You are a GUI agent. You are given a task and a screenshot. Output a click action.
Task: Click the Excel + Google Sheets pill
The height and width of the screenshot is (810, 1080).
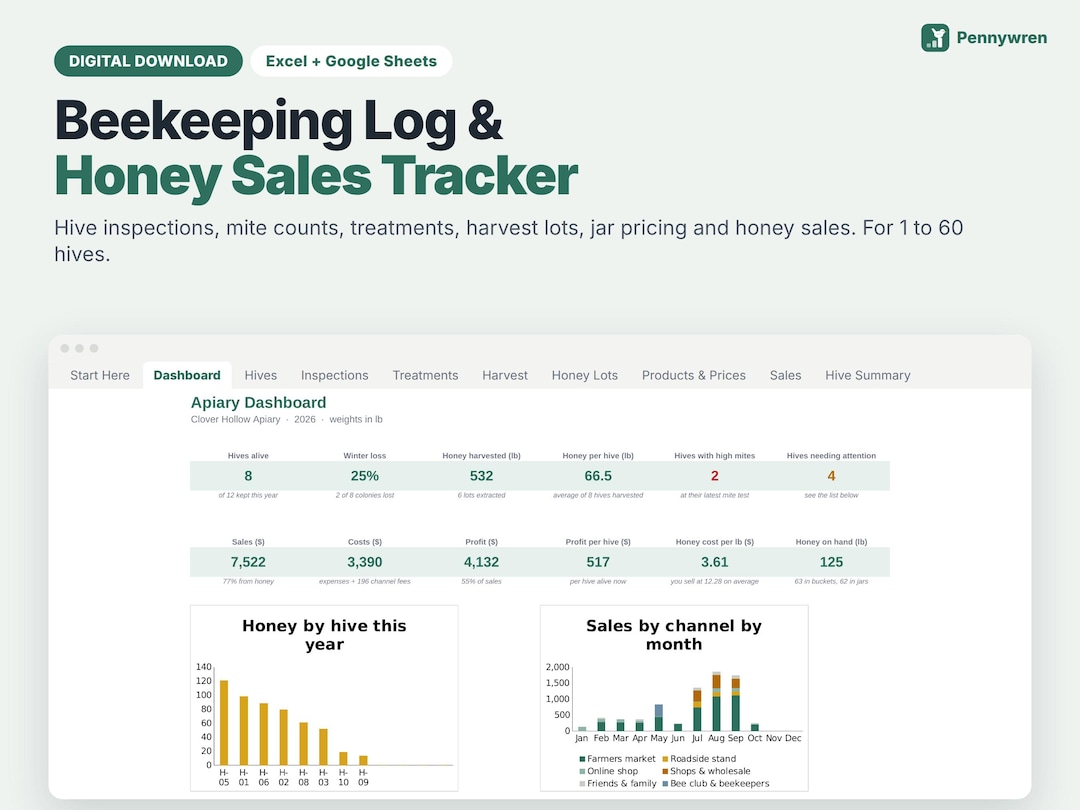pos(351,61)
